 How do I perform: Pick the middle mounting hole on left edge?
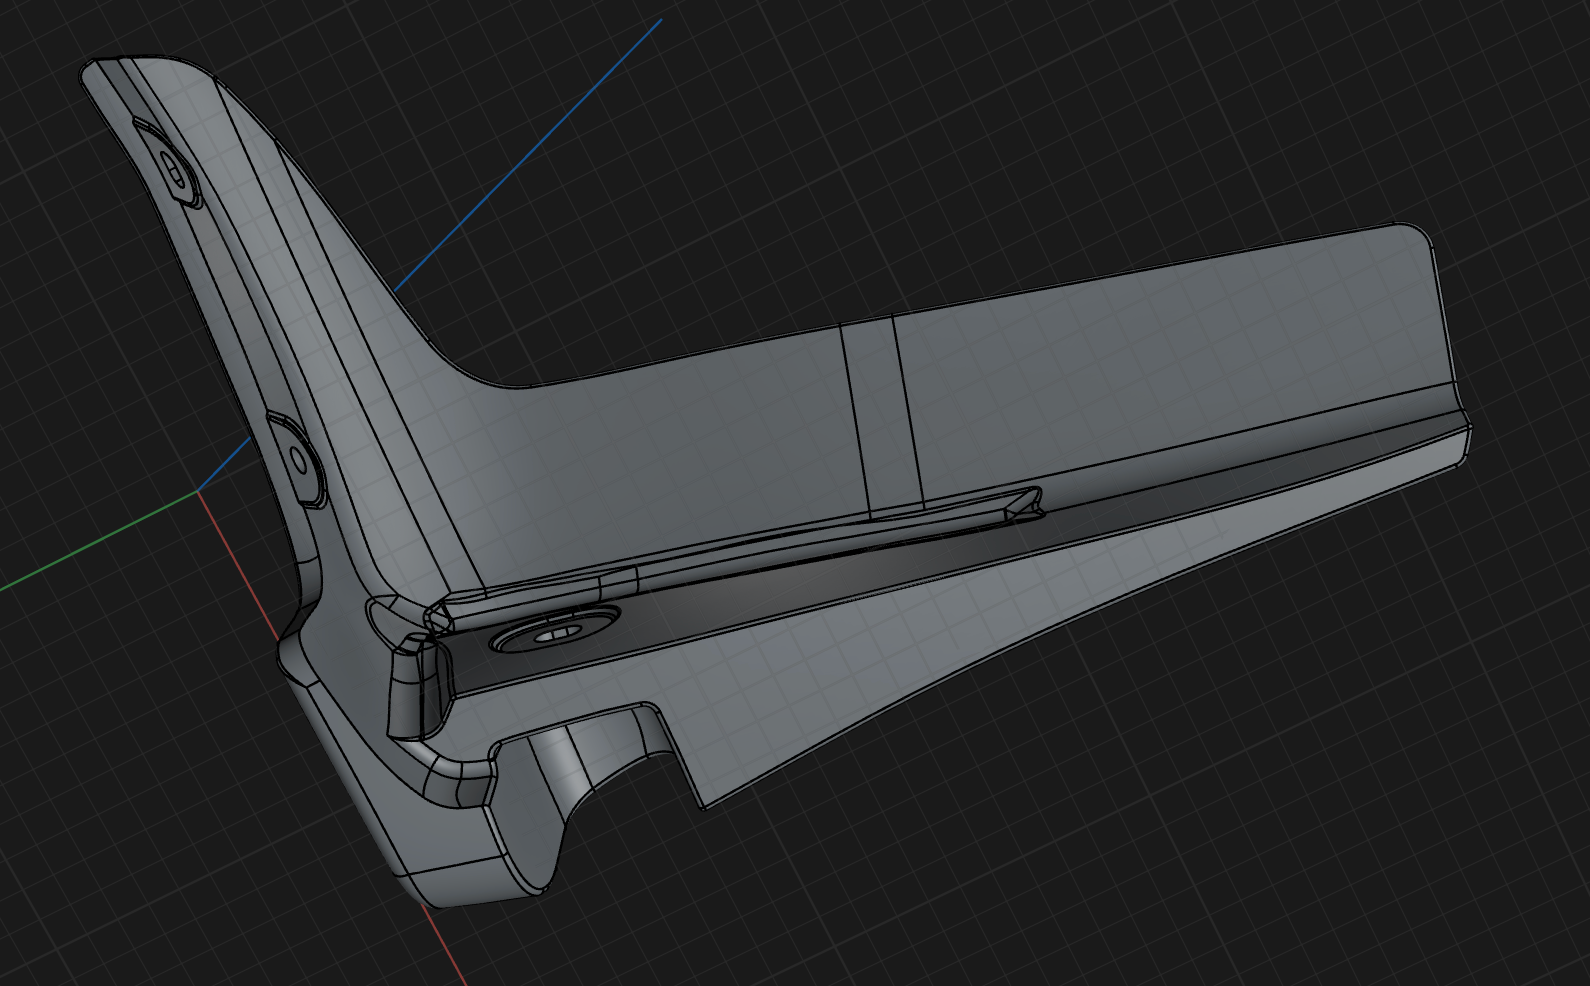pos(298,460)
